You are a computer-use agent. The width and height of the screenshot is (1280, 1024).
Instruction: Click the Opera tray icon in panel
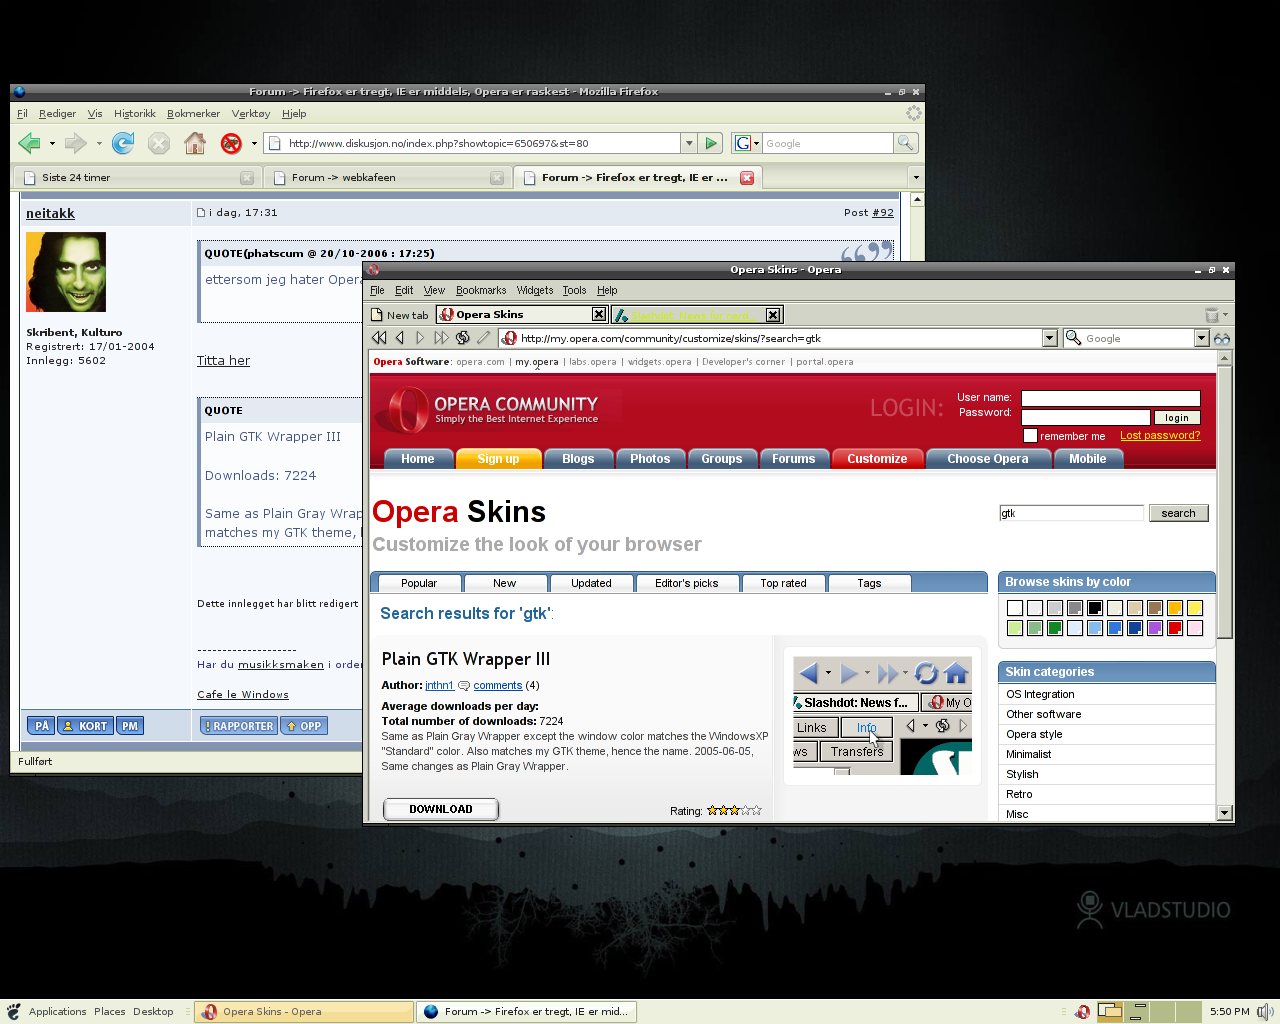coord(1082,1012)
